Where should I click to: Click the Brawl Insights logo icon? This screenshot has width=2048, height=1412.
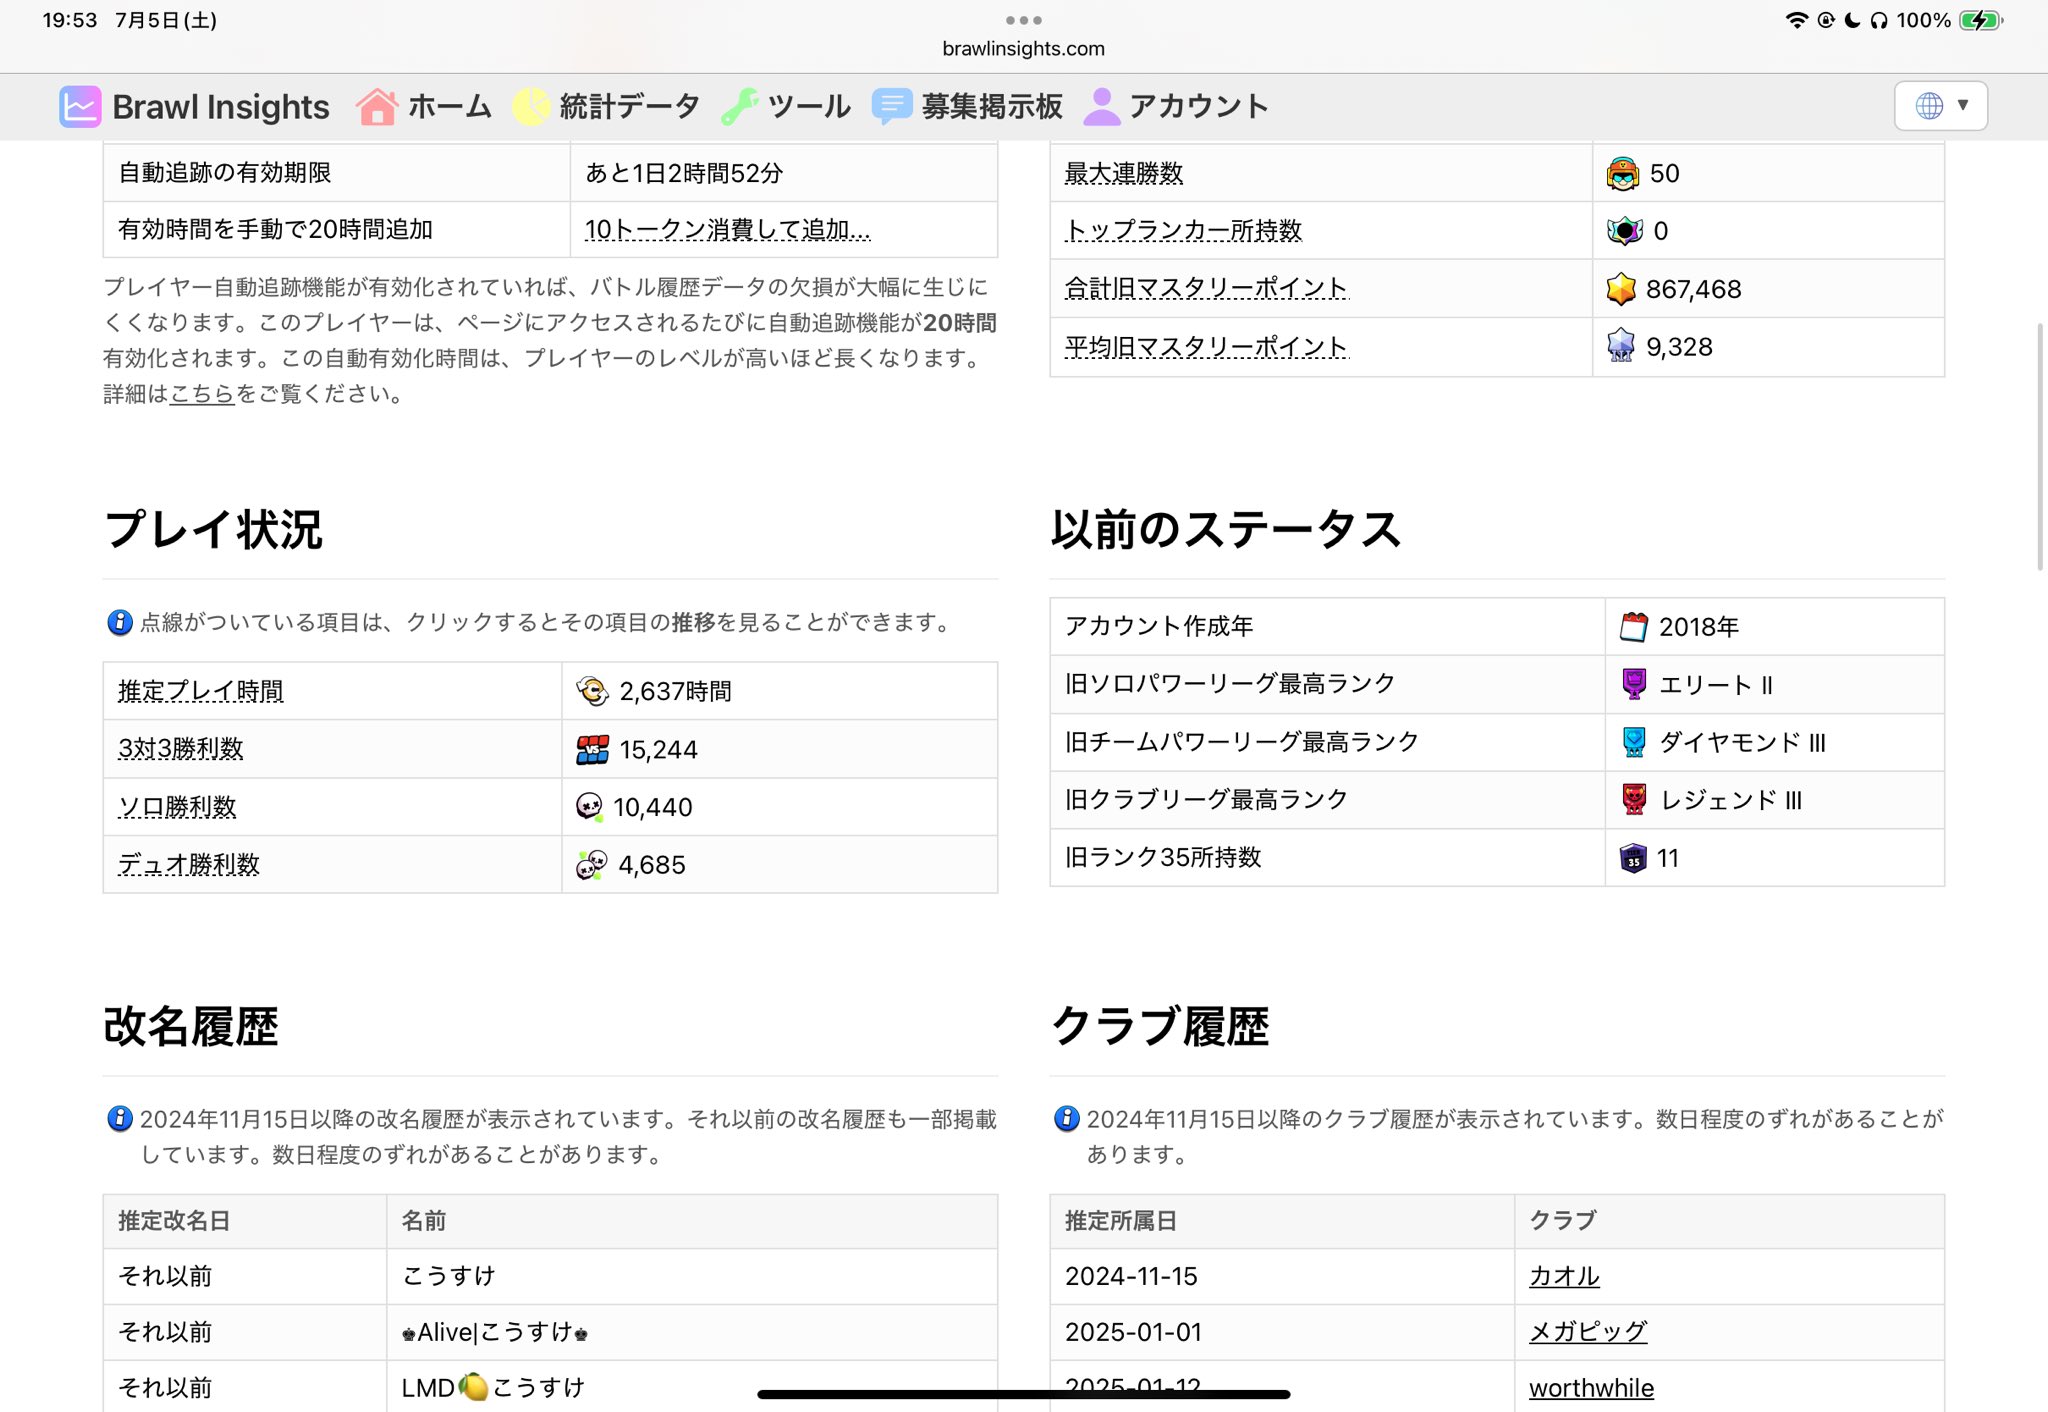[x=80, y=106]
